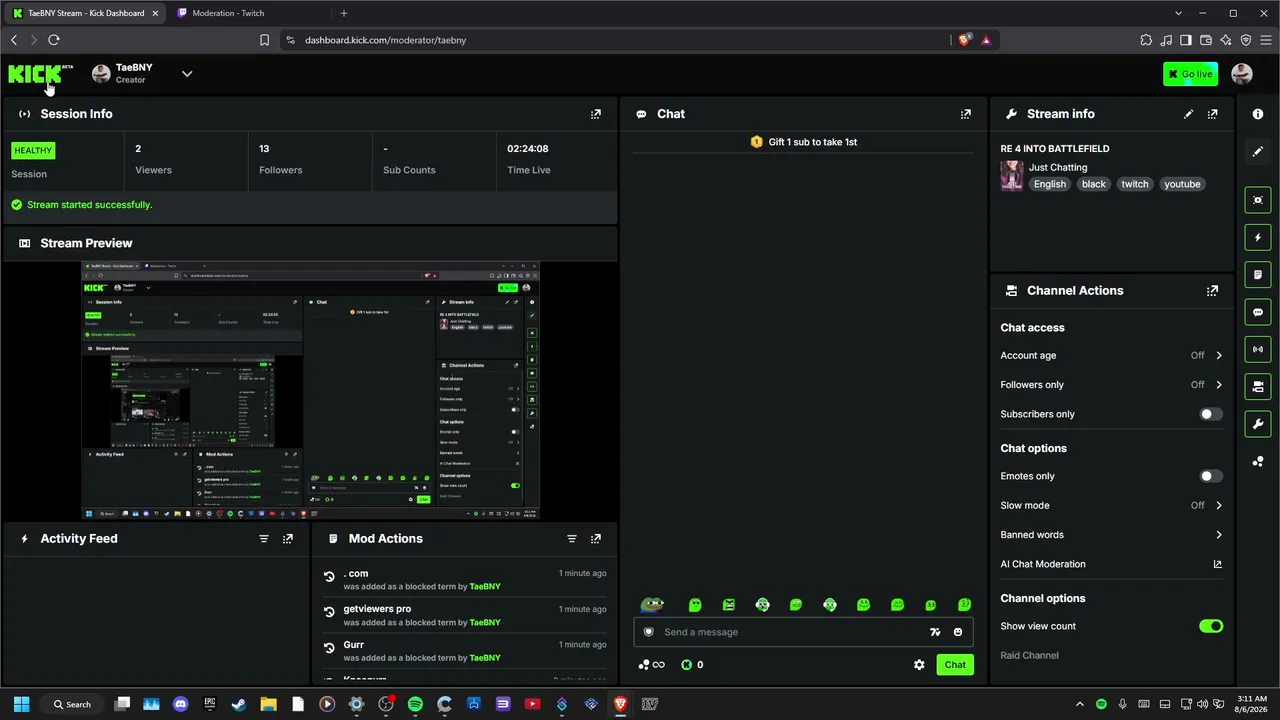Open the emote picker in chat input
This screenshot has height=720, width=1280.
click(x=958, y=632)
